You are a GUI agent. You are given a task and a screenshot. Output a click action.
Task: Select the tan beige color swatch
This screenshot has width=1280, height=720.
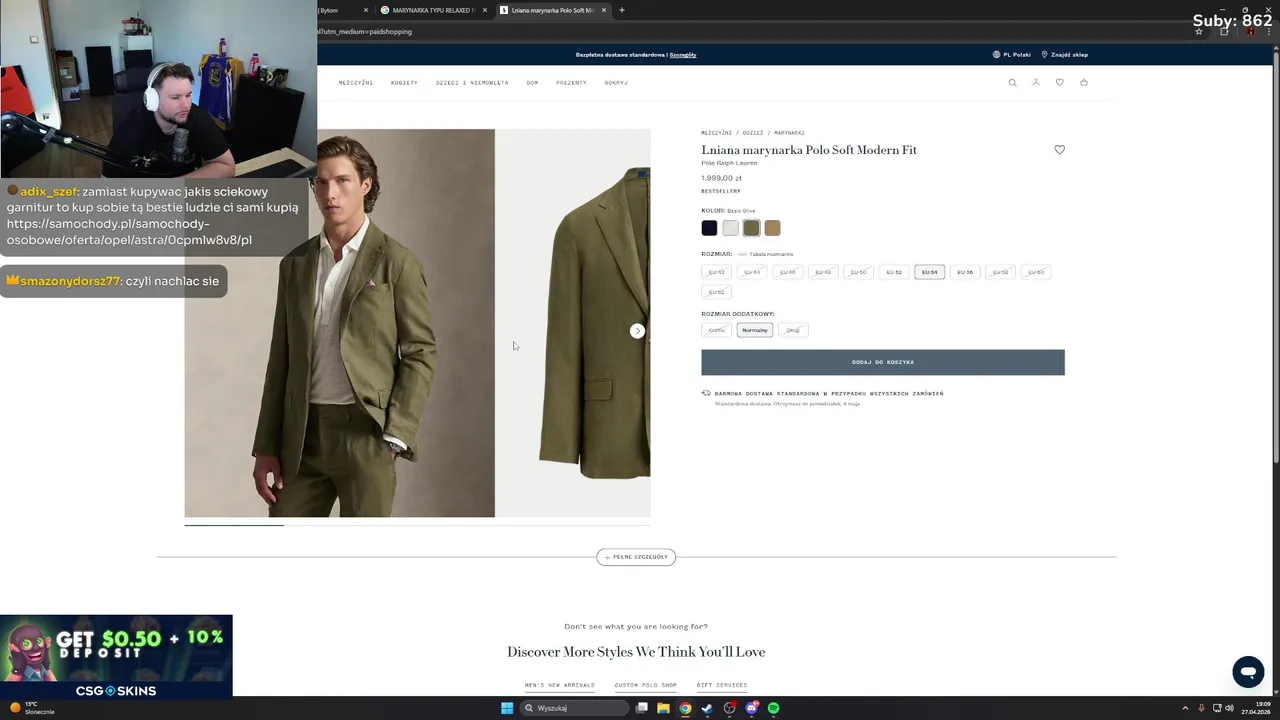[772, 228]
